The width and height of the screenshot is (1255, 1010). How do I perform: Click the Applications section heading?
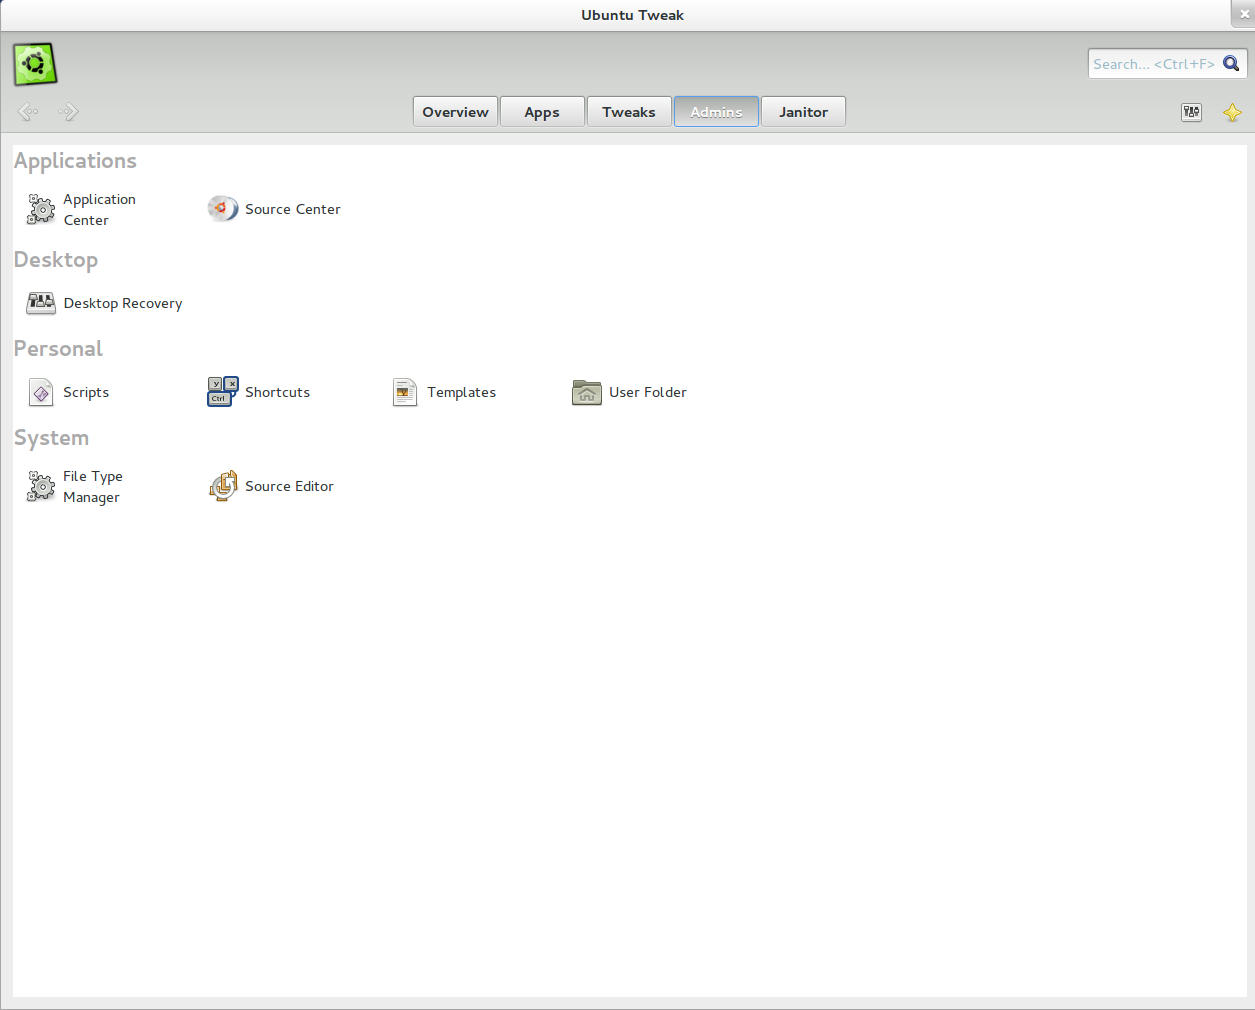[x=75, y=161]
